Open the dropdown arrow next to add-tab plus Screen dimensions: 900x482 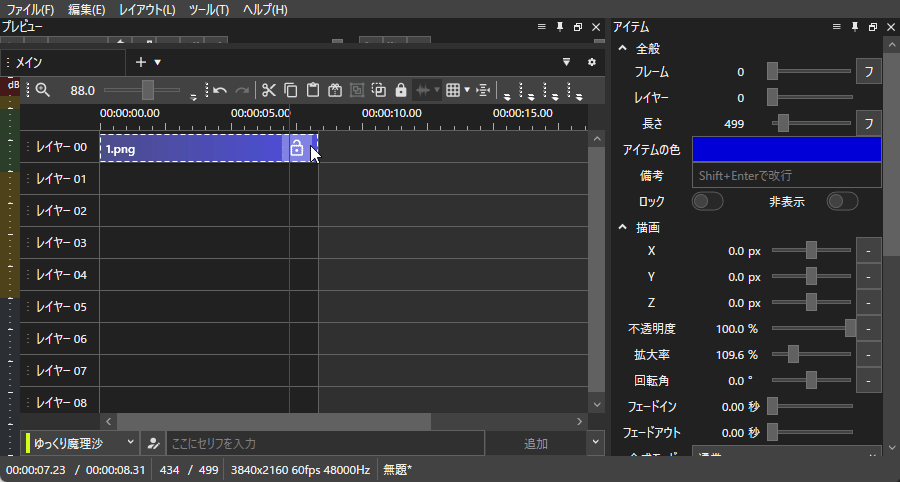pos(158,63)
